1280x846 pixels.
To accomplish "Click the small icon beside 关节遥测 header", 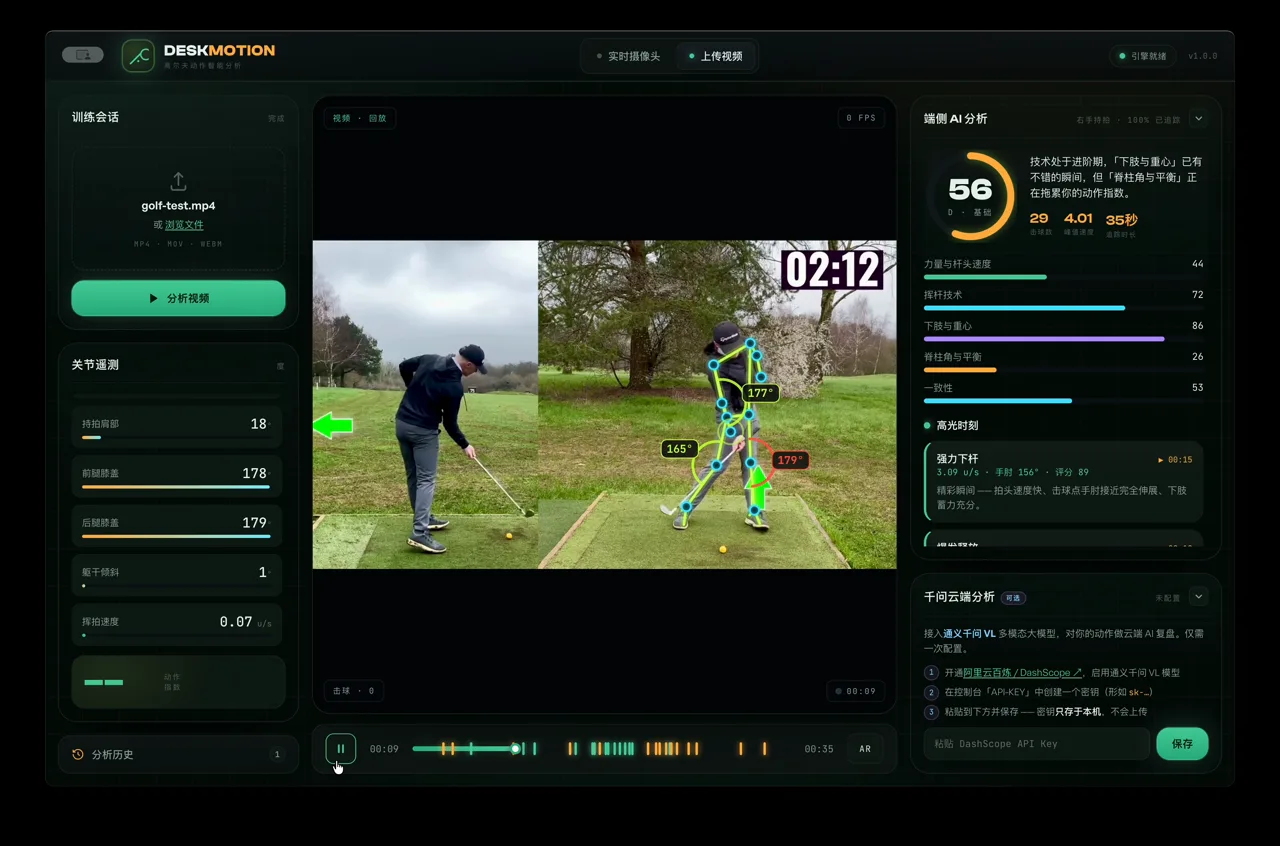I will point(280,366).
